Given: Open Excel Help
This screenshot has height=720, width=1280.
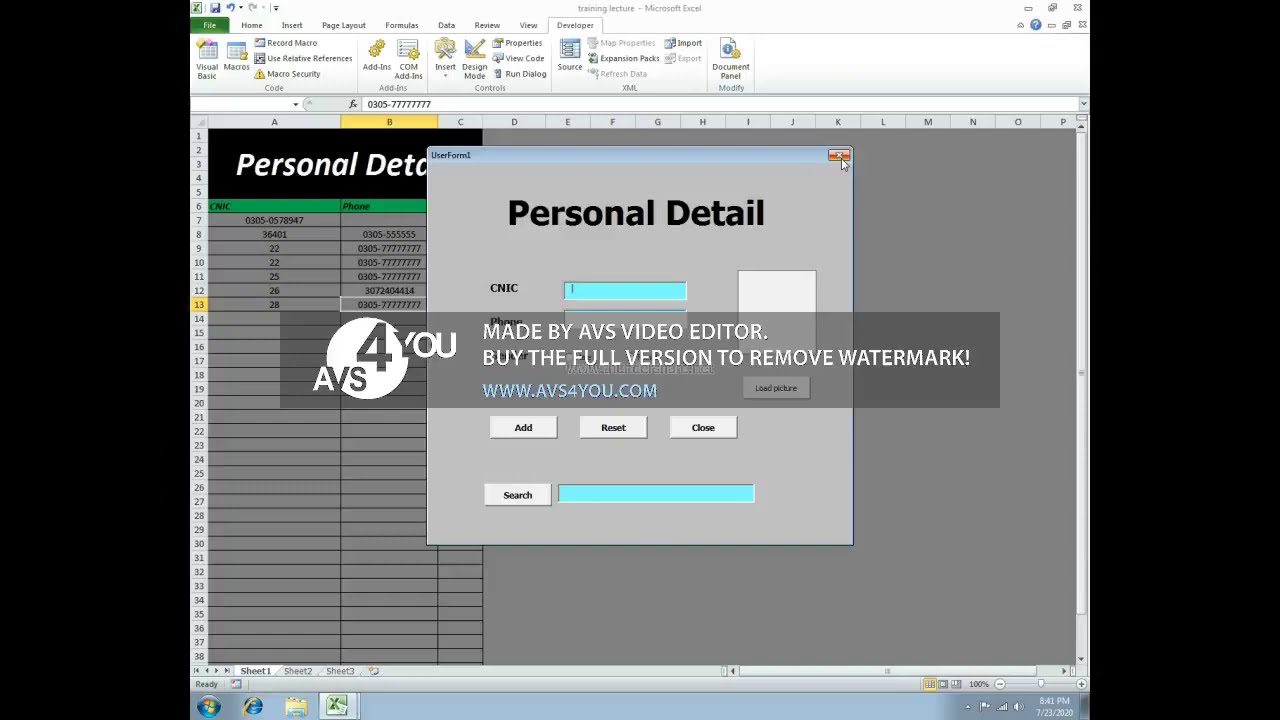Looking at the screenshot, I should 1036,25.
